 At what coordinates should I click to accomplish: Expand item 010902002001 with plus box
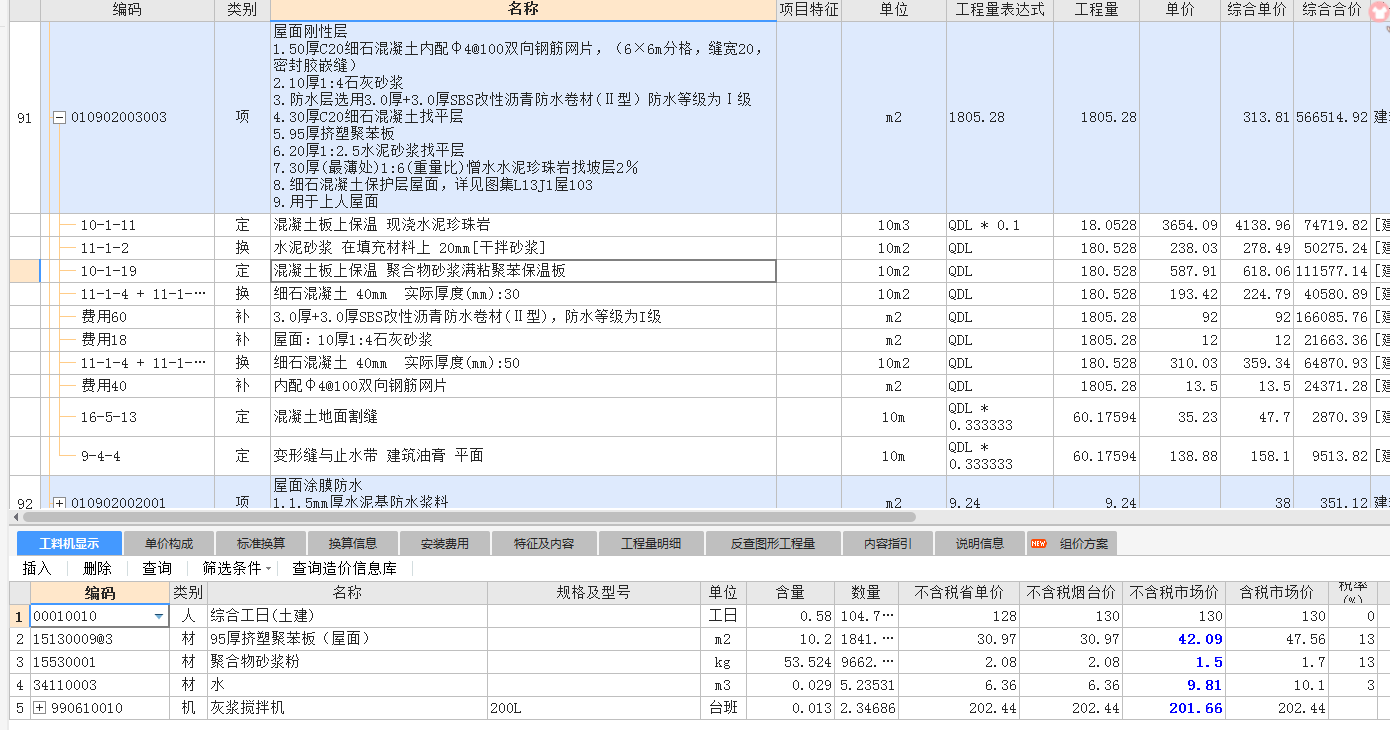coord(59,503)
